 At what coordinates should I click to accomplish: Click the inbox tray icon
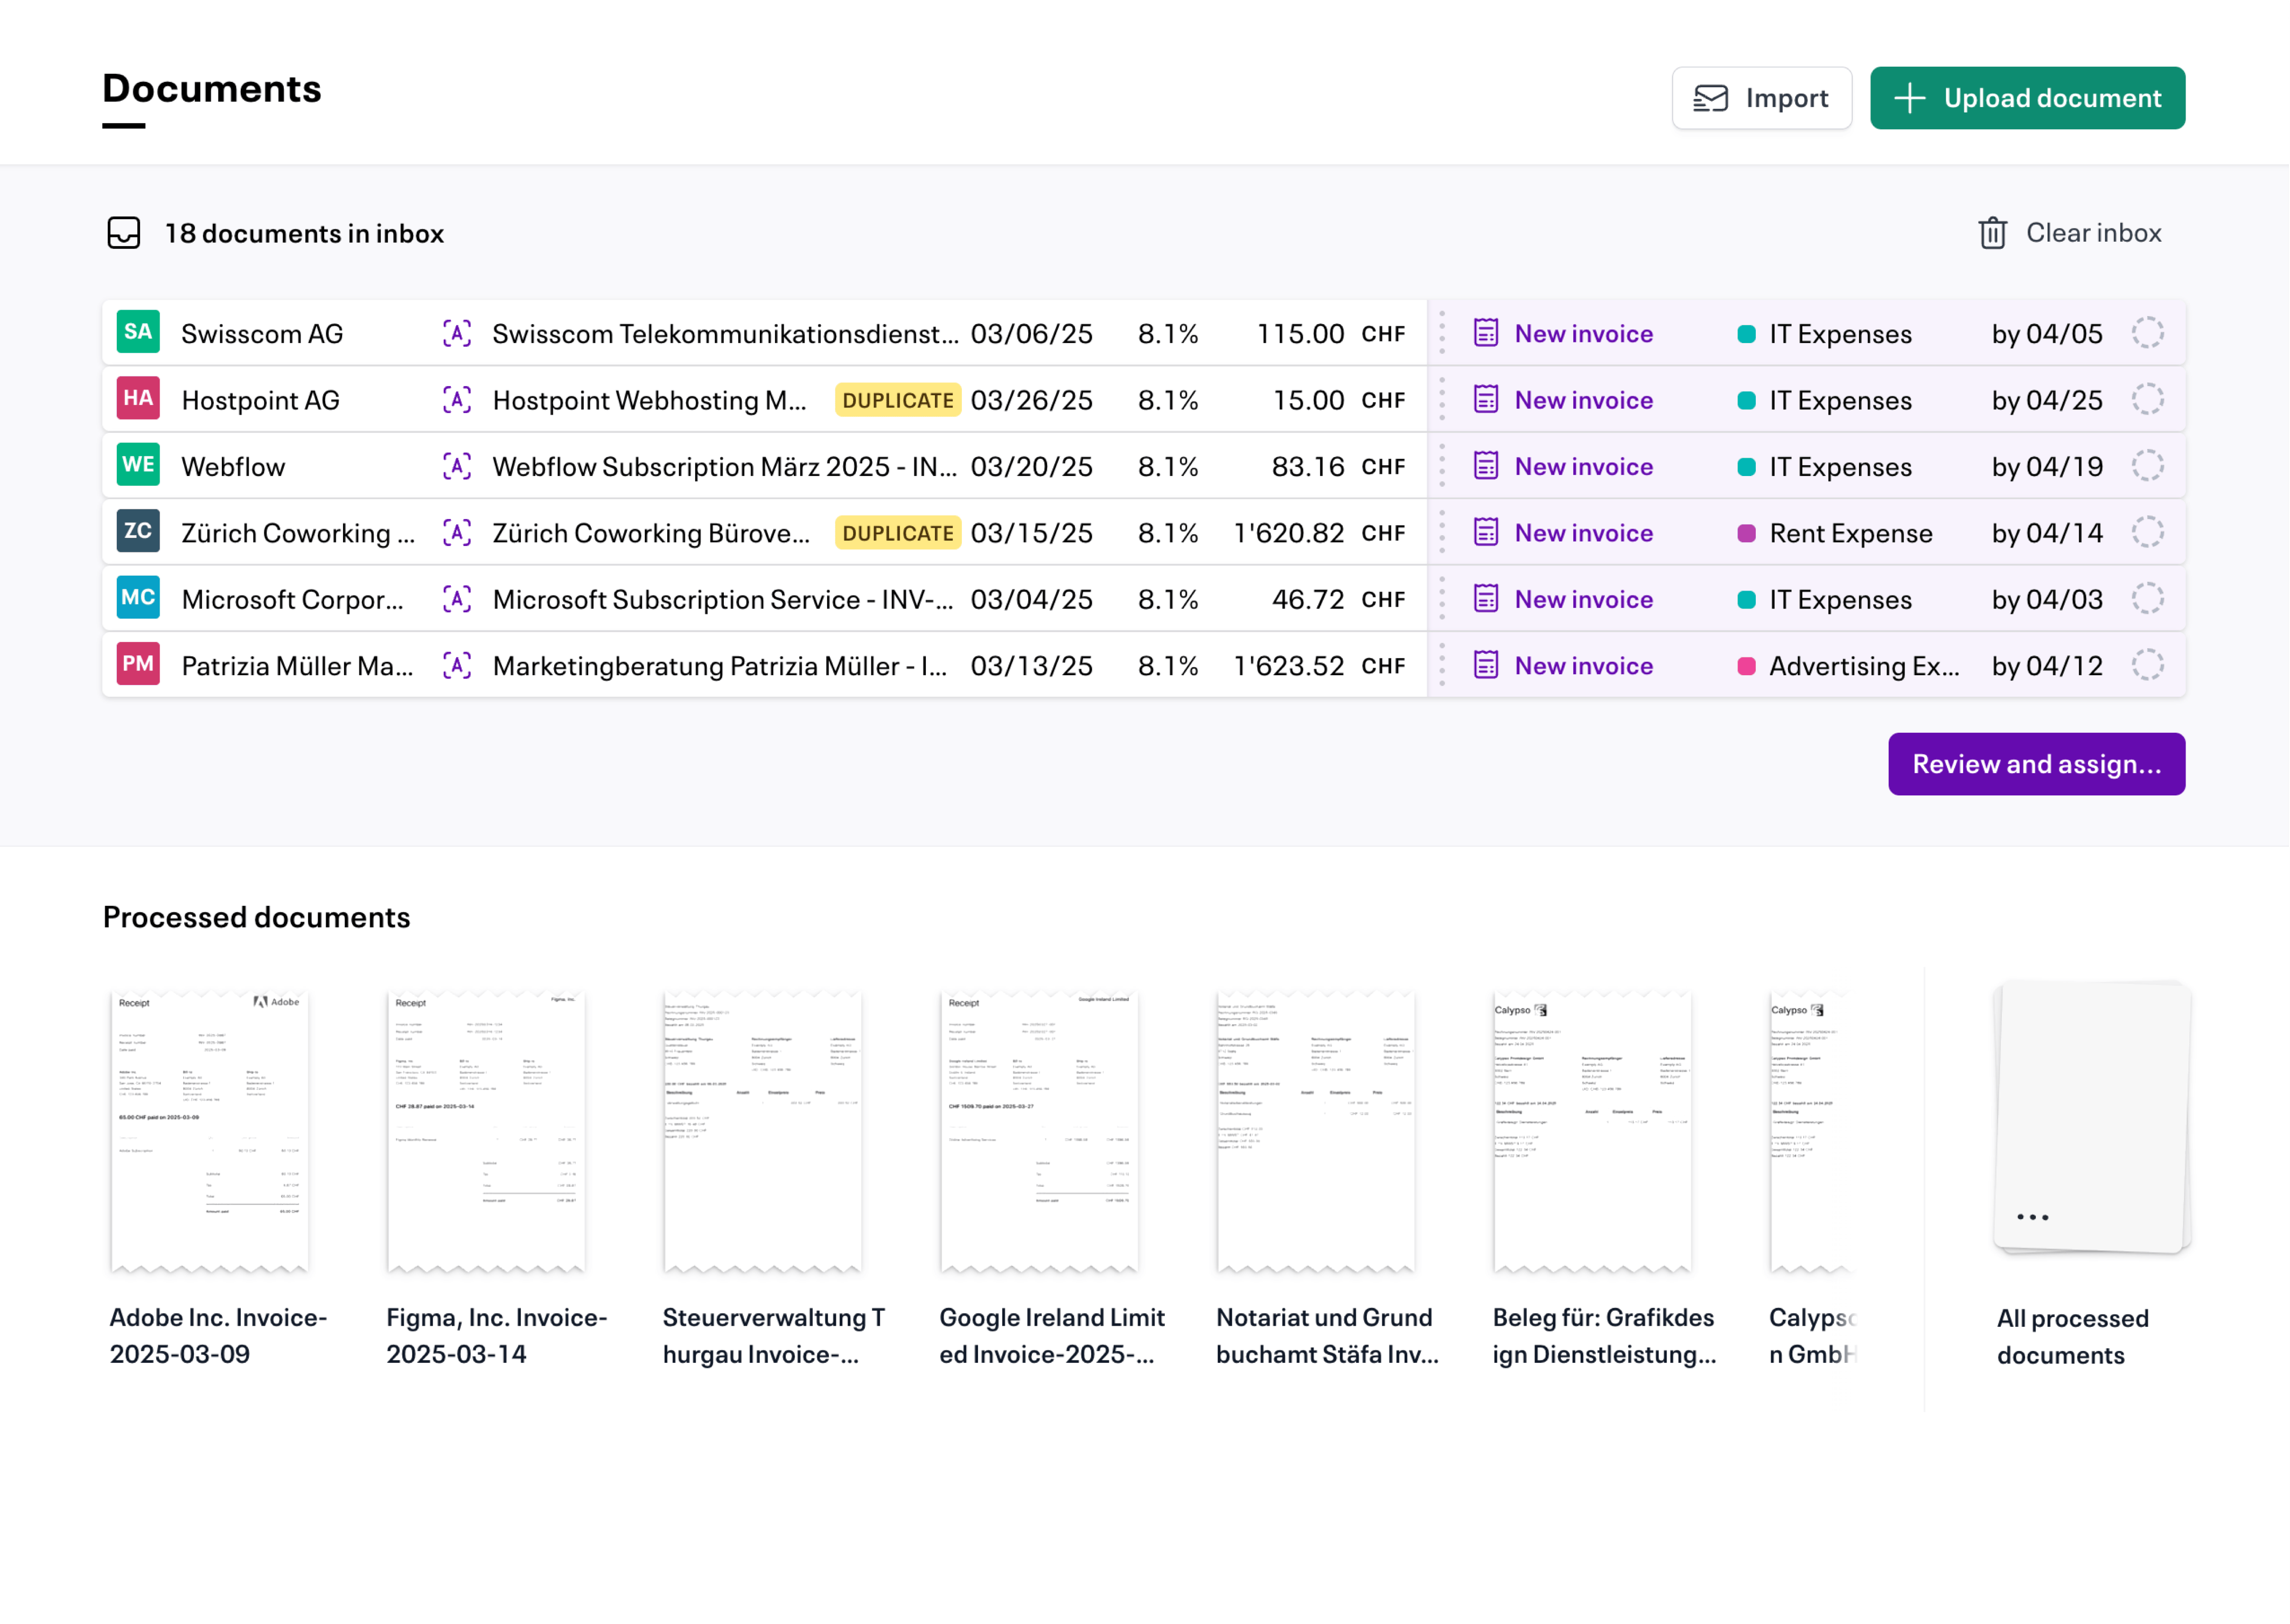[124, 233]
